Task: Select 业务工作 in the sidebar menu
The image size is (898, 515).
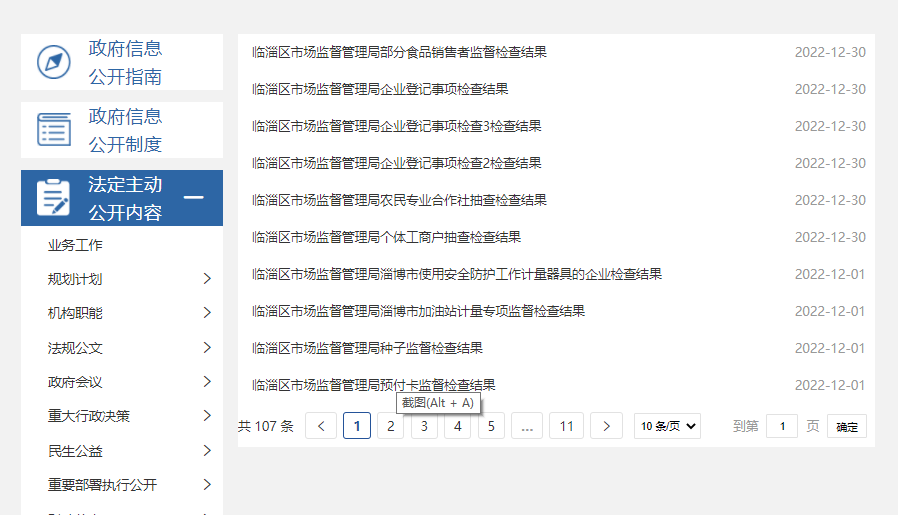Action: pyautogui.click(x=75, y=245)
